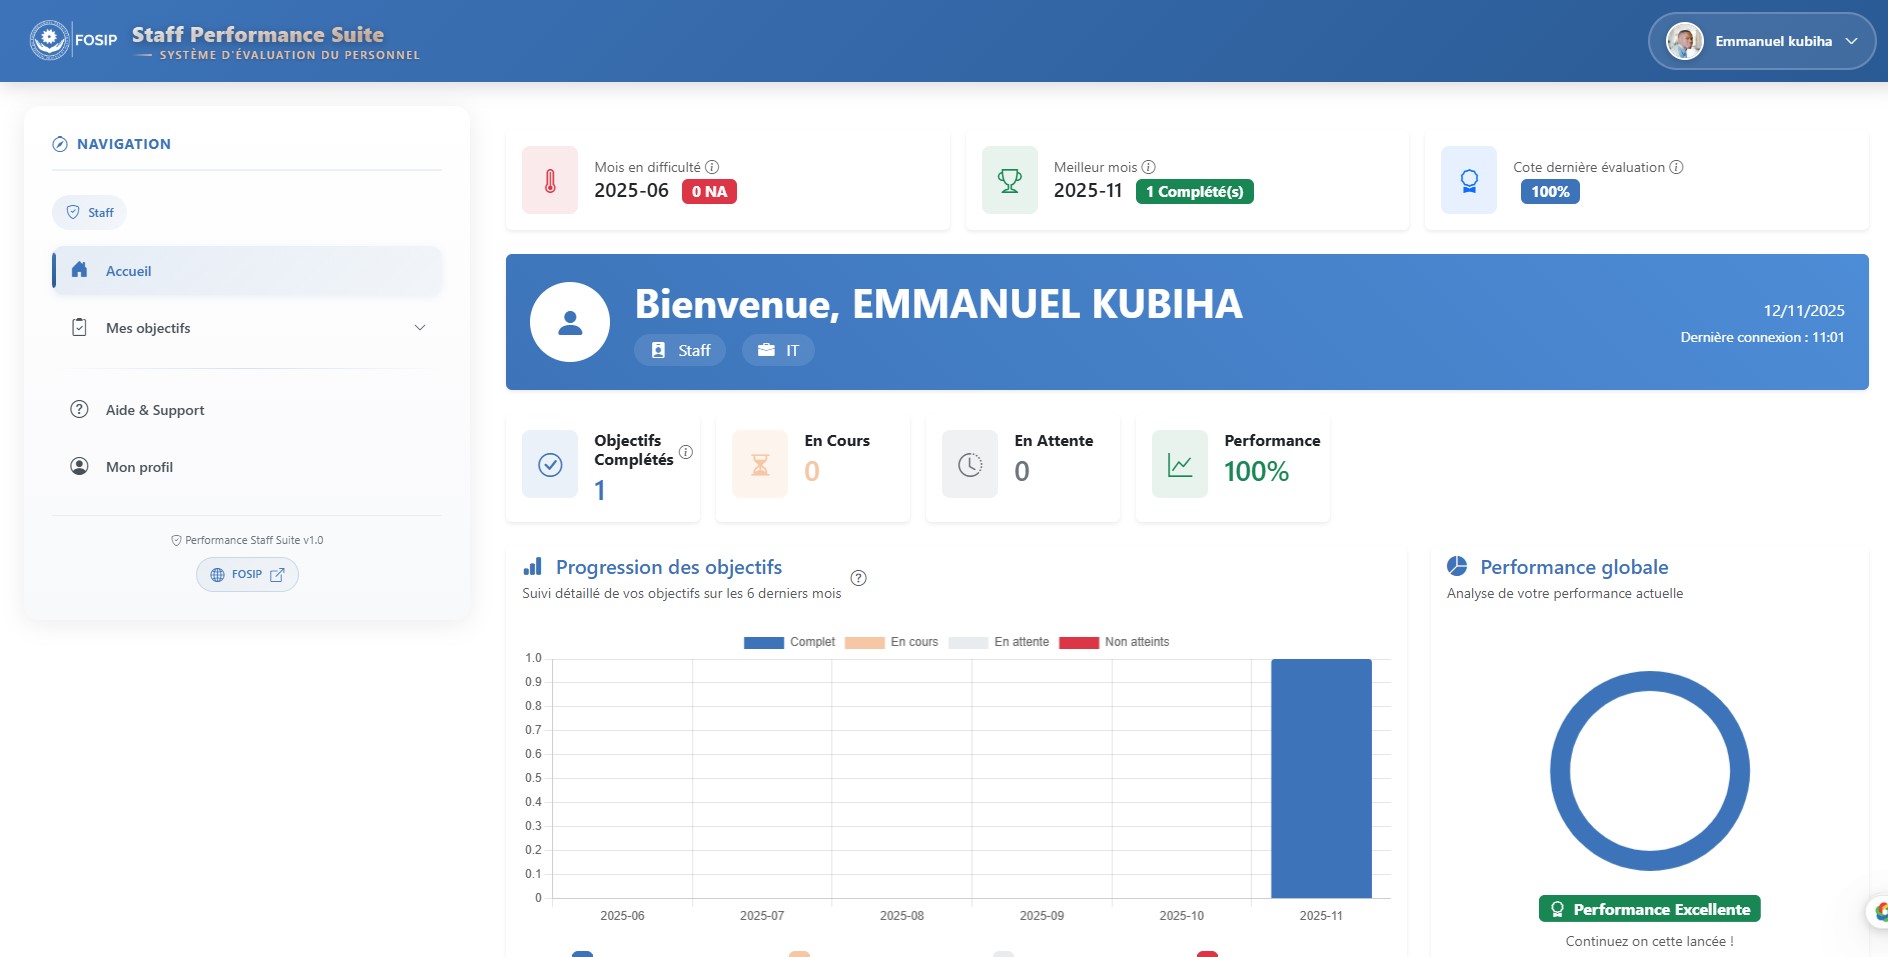
Task: Click the hourglass icon for En Cours
Action: (x=760, y=464)
